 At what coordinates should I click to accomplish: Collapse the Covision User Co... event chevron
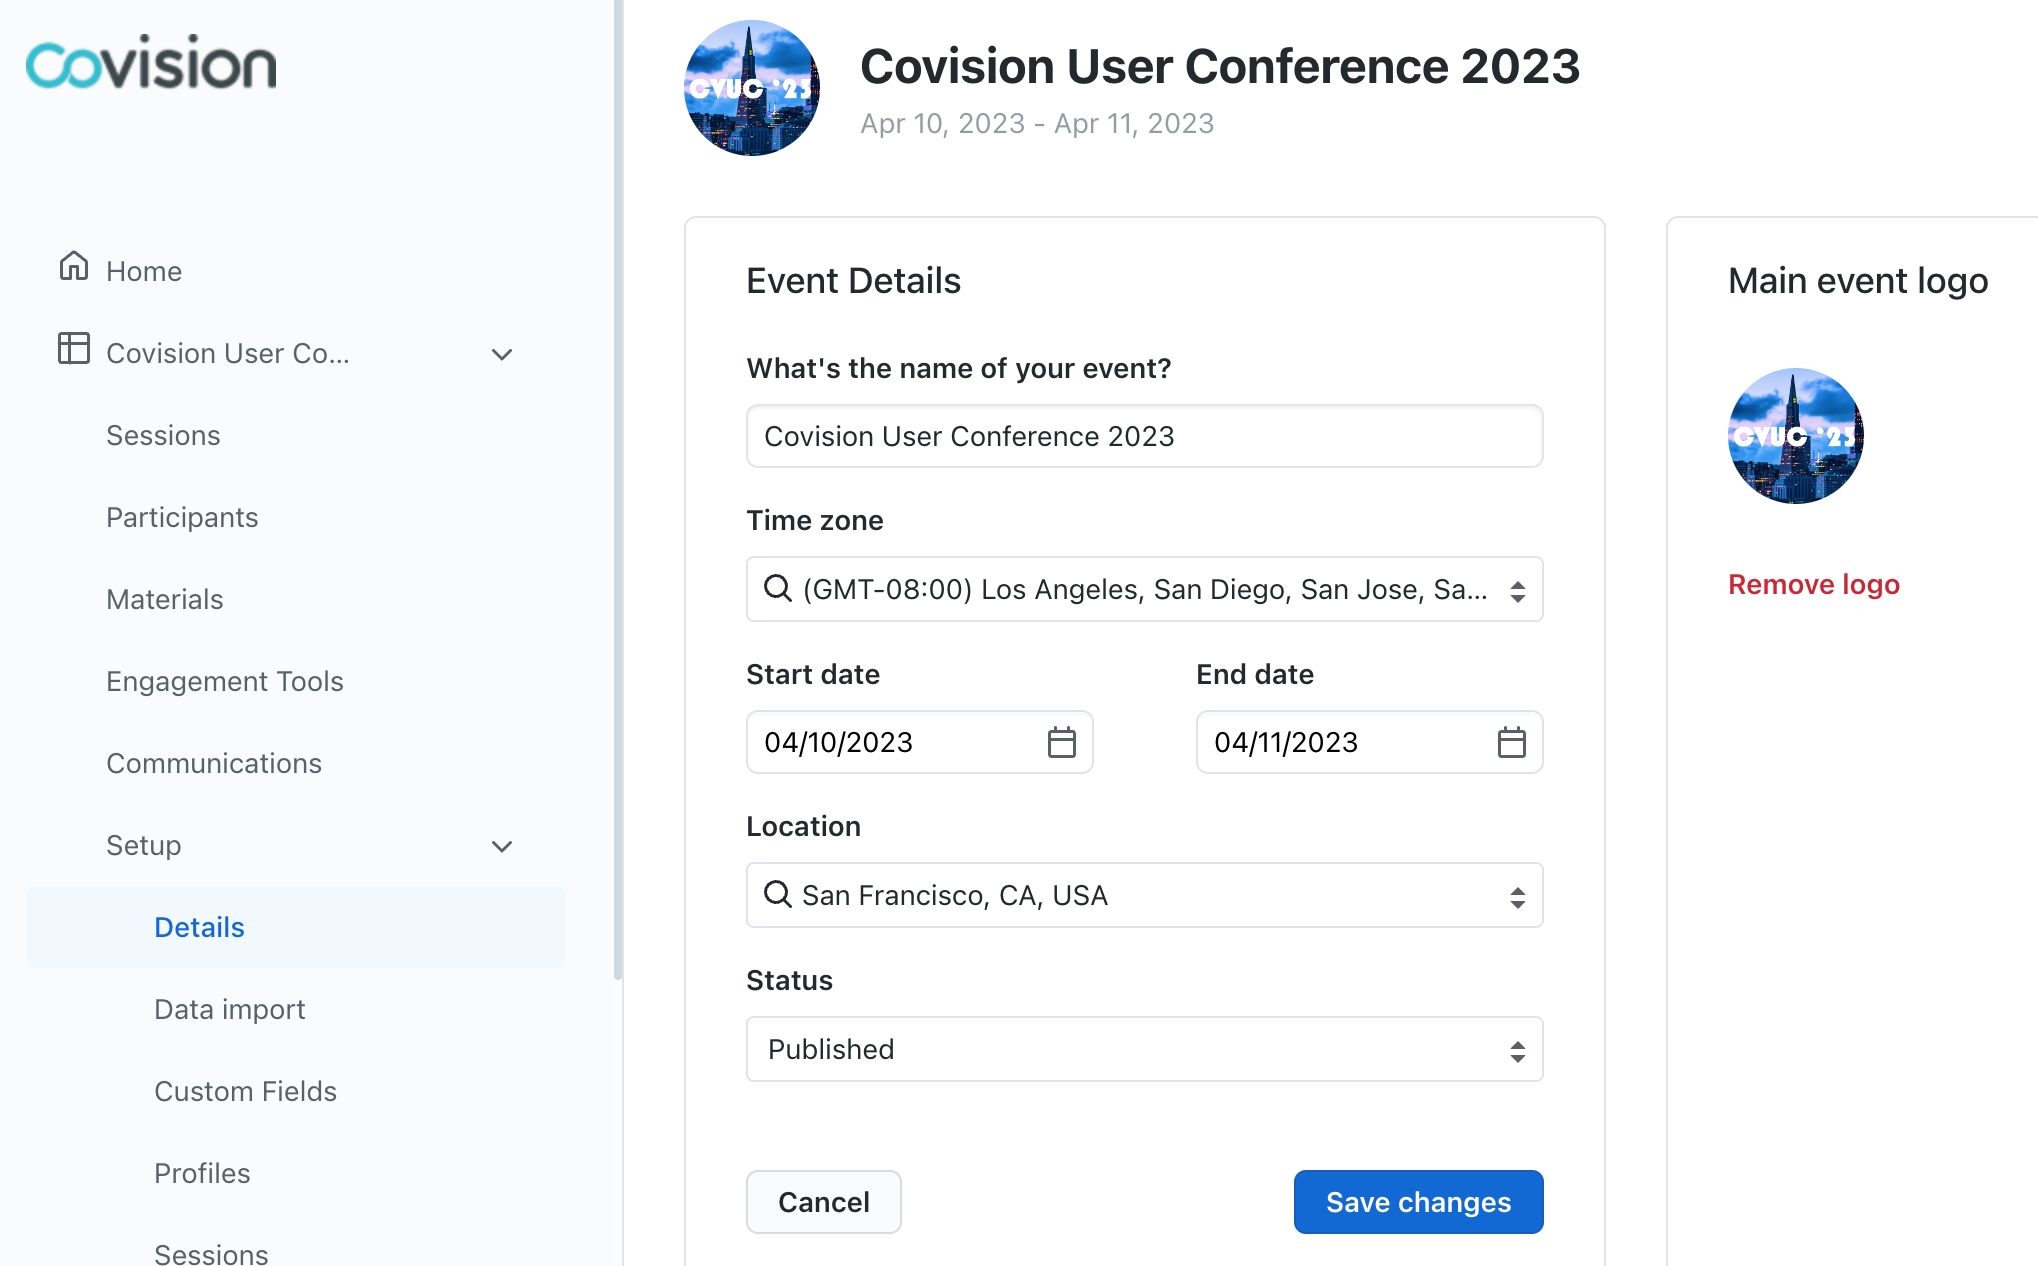click(502, 354)
